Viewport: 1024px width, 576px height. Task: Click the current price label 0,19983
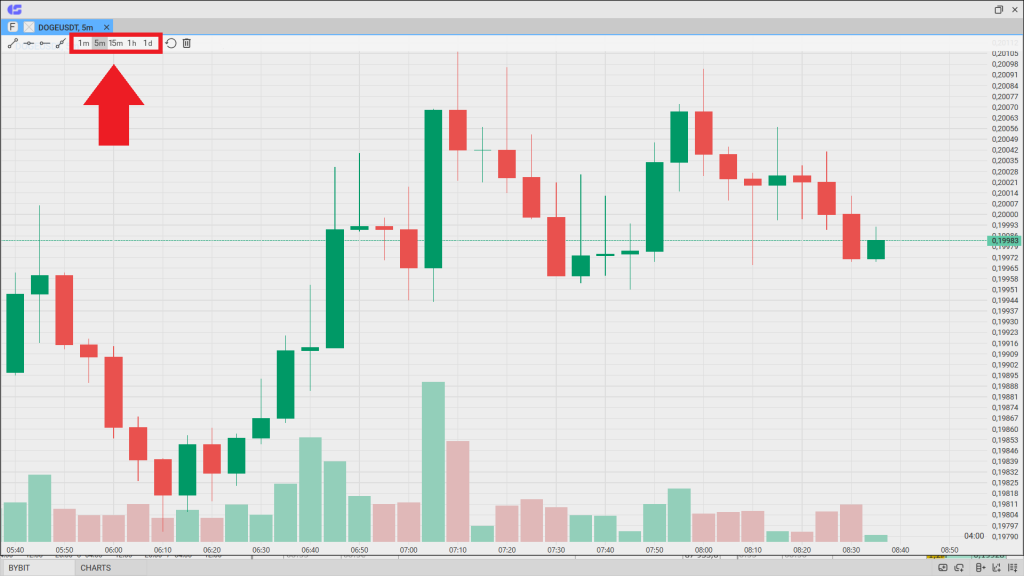click(1004, 241)
